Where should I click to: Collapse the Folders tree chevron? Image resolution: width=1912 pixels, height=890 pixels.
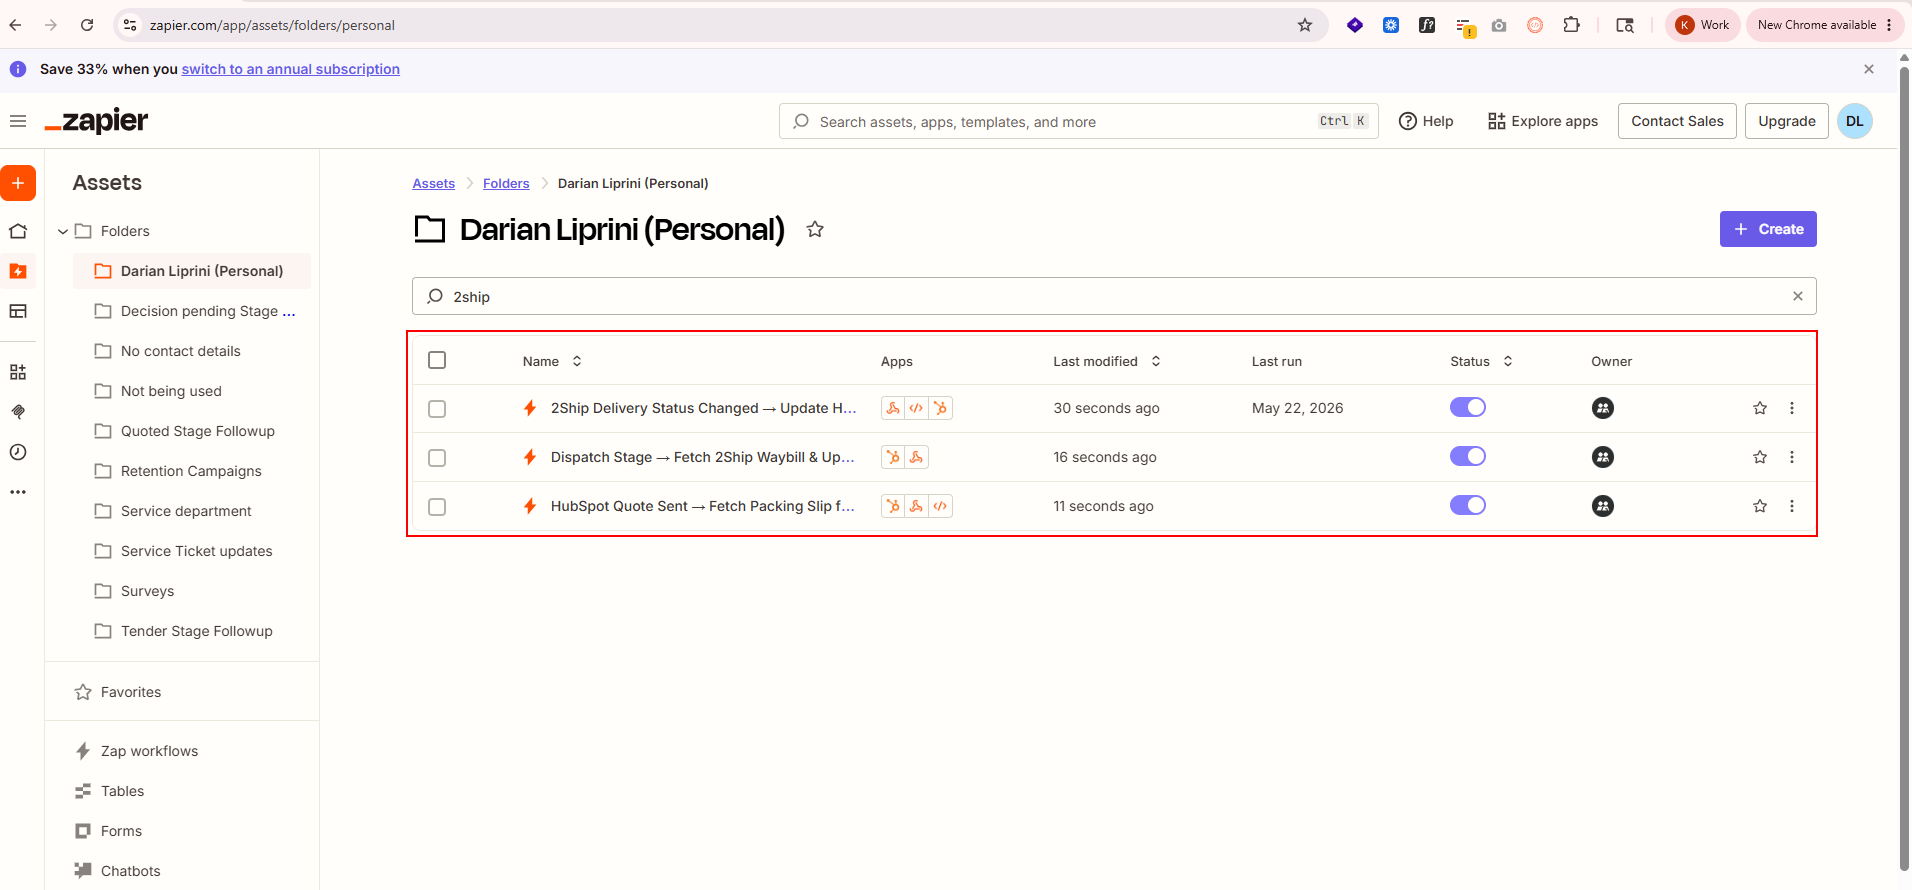coord(63,231)
